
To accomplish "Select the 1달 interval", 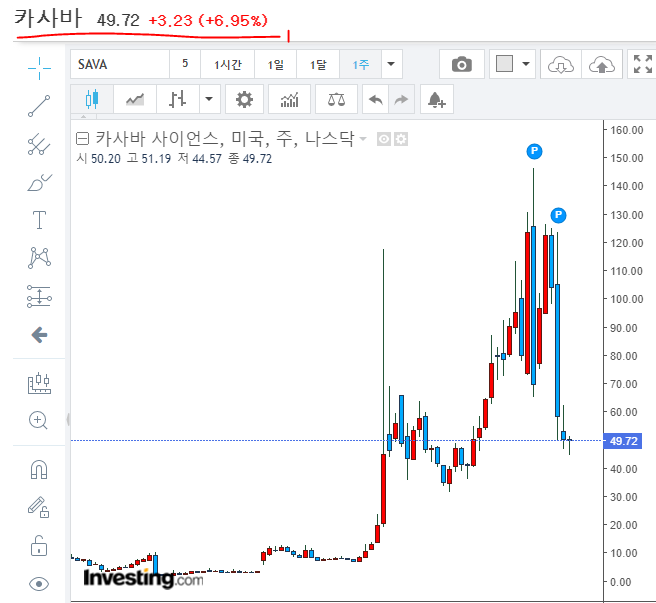I will click(318, 64).
